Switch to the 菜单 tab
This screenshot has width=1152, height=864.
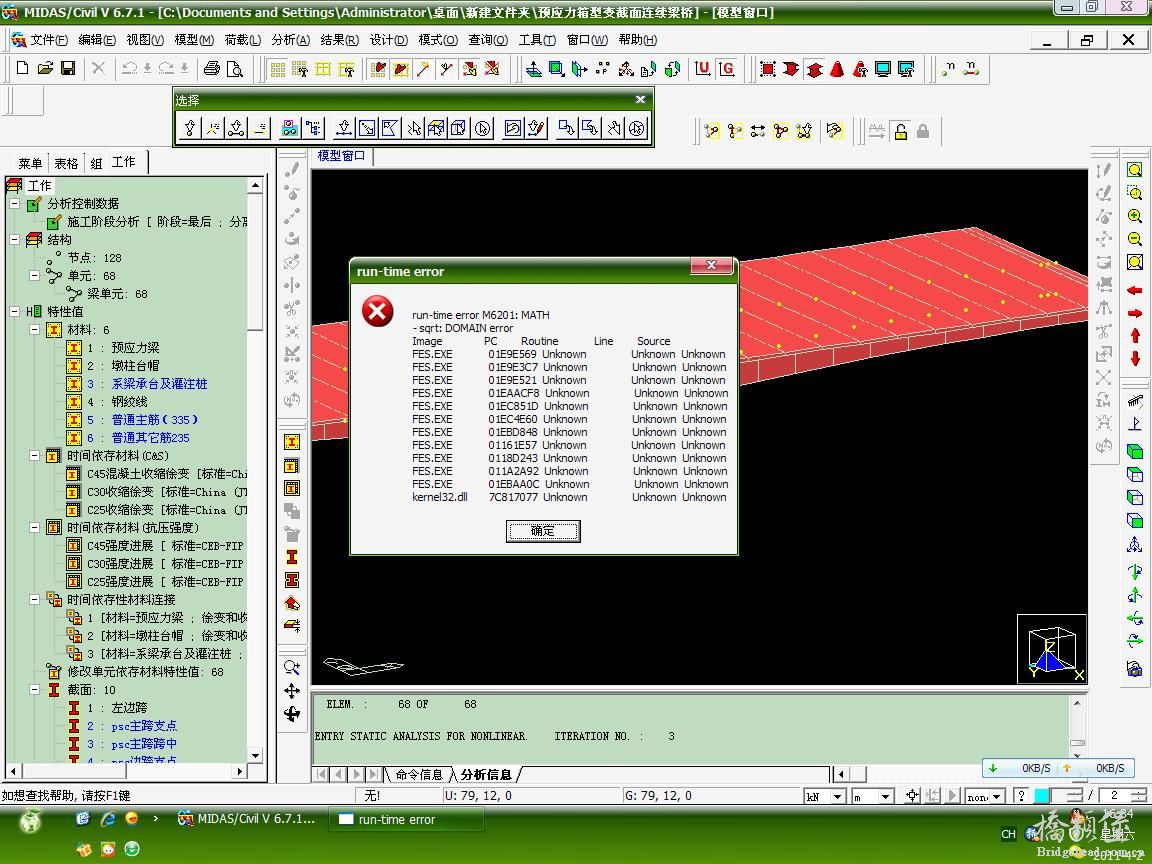click(30, 163)
